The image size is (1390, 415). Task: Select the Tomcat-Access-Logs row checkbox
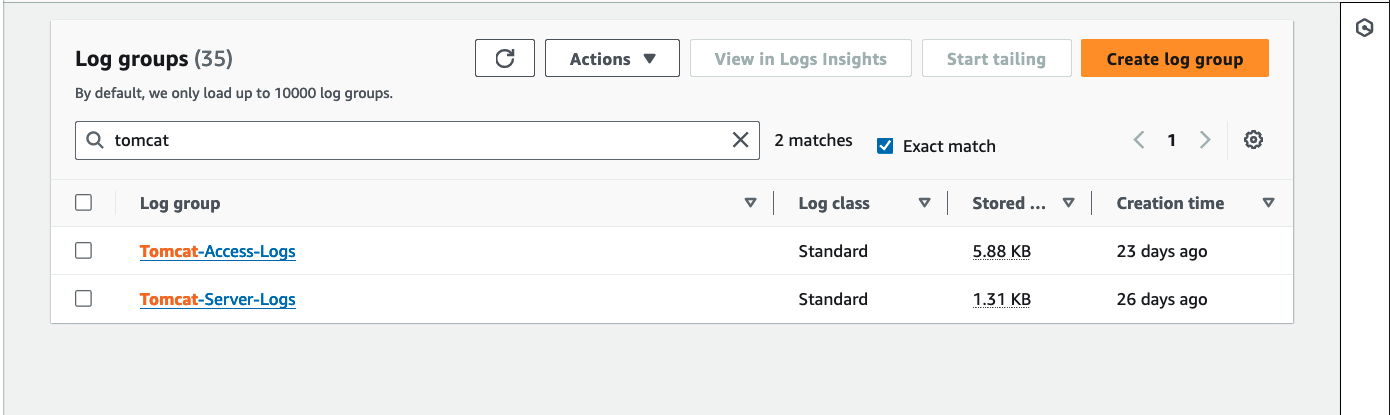(84, 251)
